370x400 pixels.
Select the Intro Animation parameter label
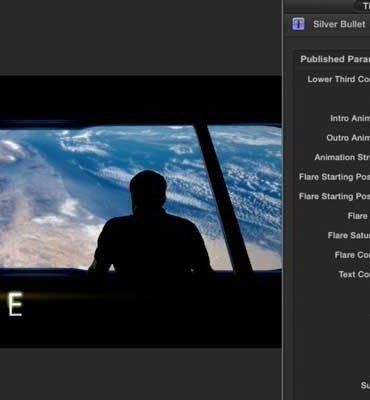pyautogui.click(x=350, y=118)
